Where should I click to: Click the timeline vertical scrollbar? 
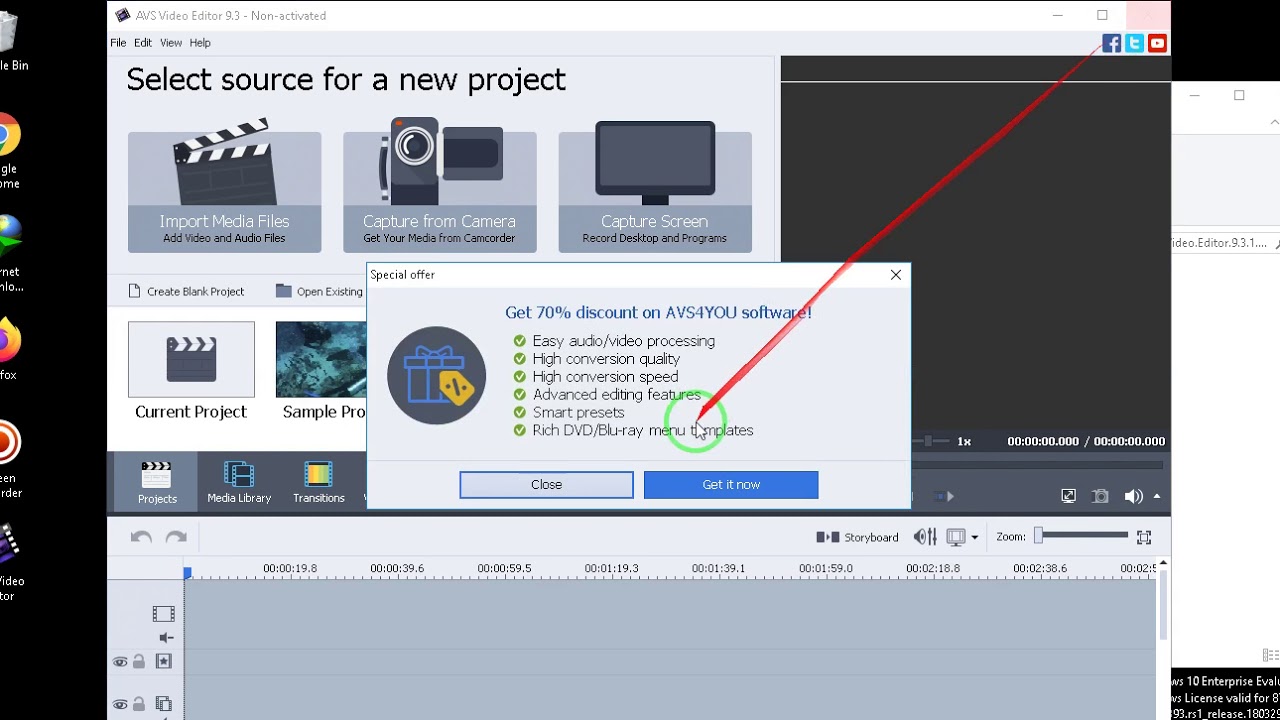tap(1162, 605)
